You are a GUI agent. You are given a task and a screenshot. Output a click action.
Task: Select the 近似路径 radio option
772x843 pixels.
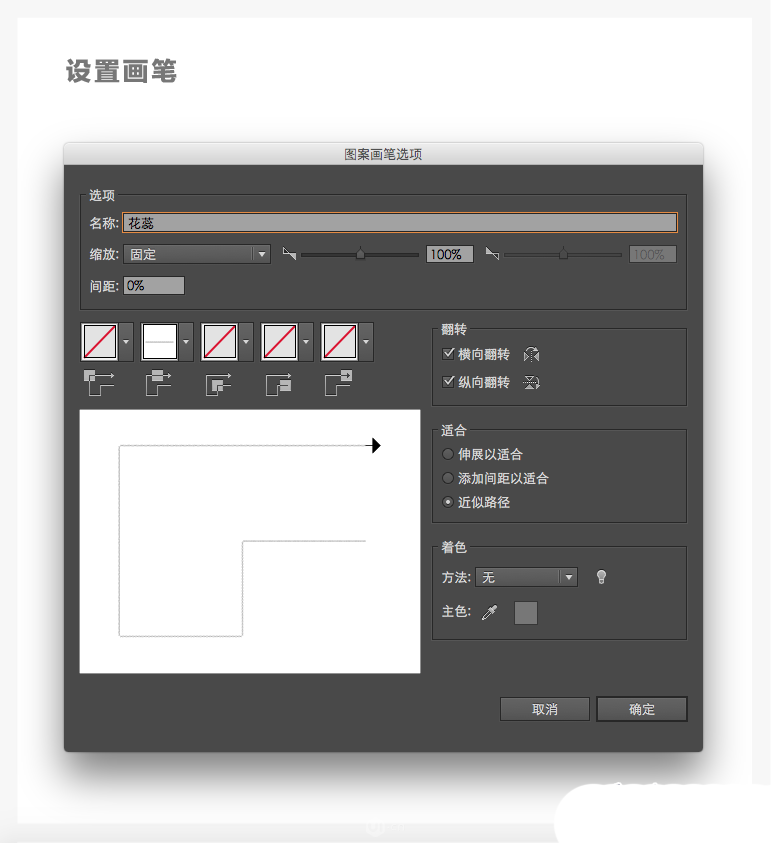pyautogui.click(x=447, y=502)
